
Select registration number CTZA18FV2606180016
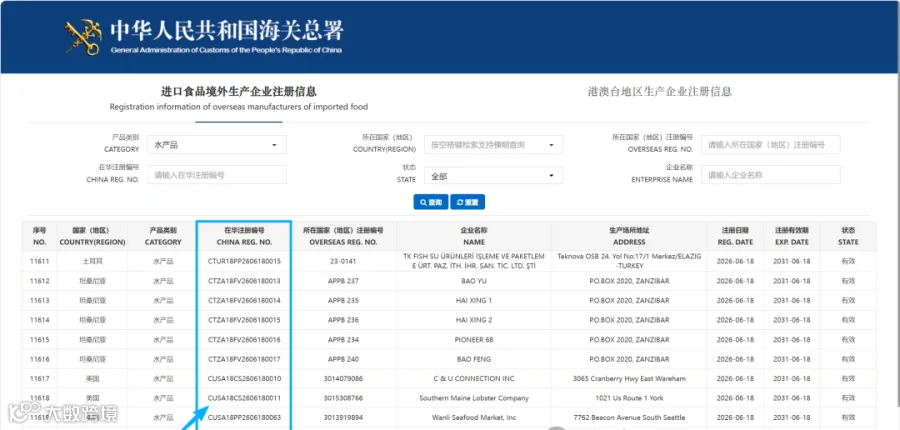tap(244, 339)
